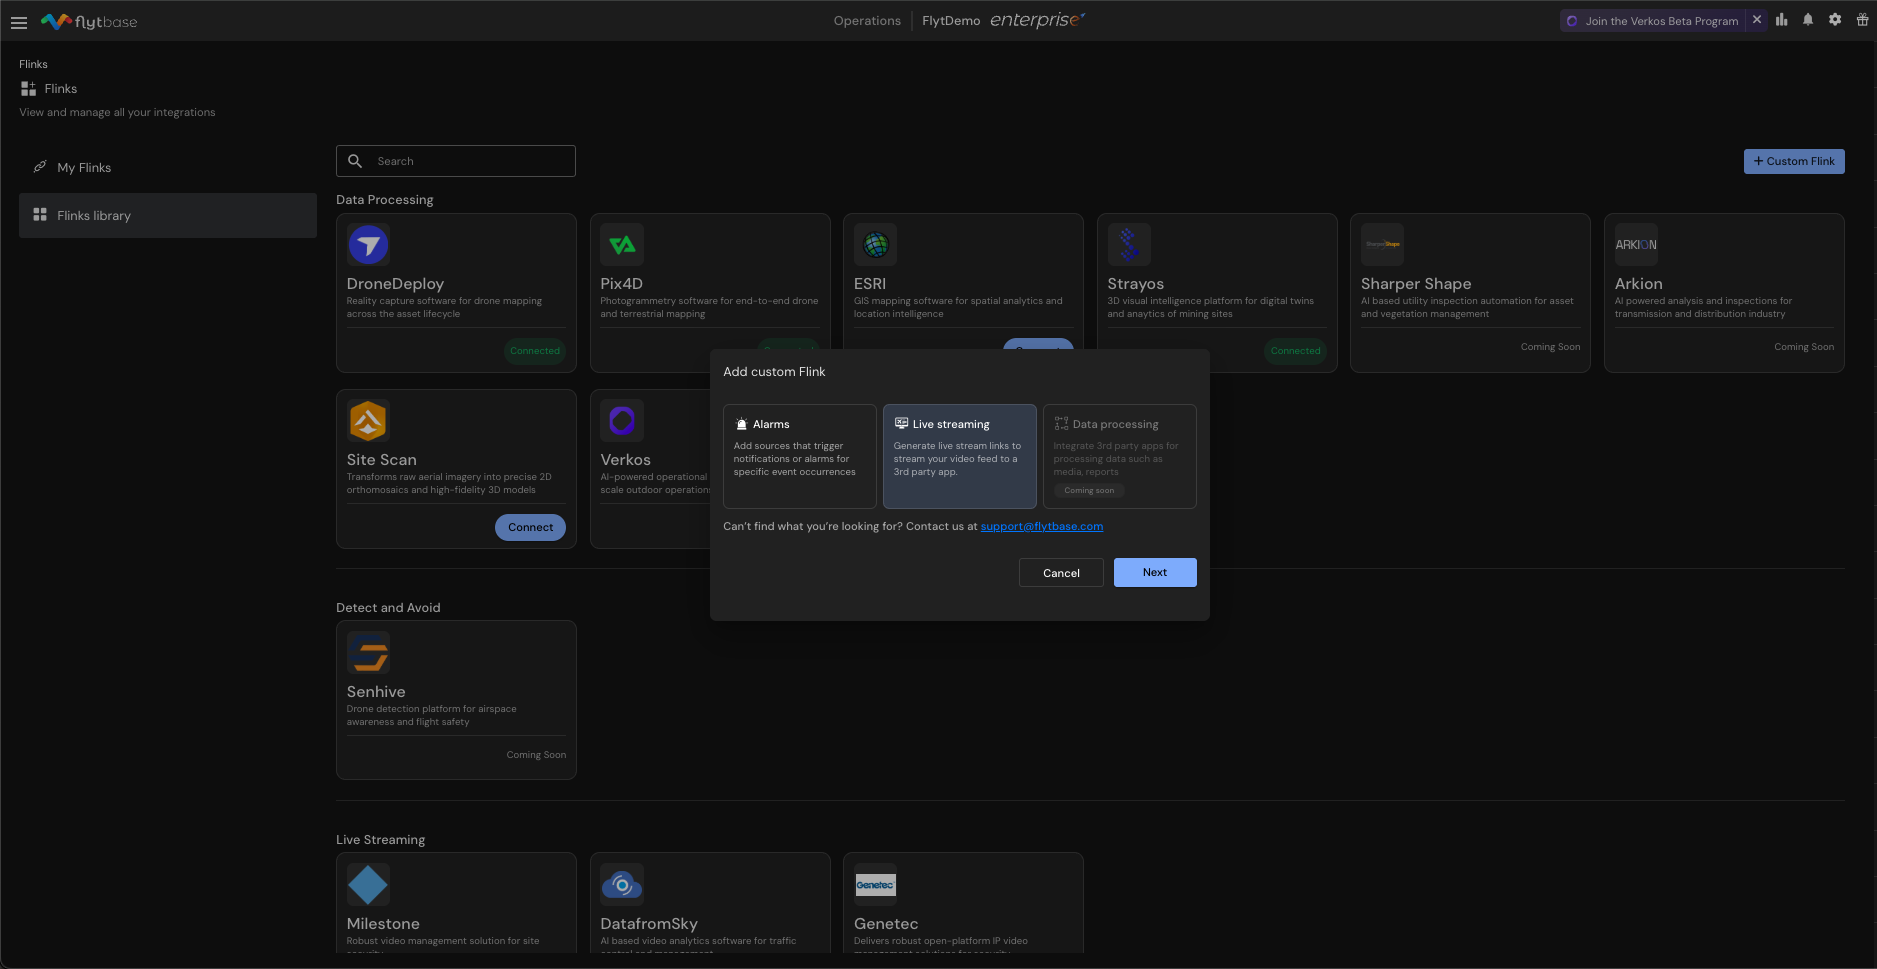Click the FlytBase logo

coord(89,21)
